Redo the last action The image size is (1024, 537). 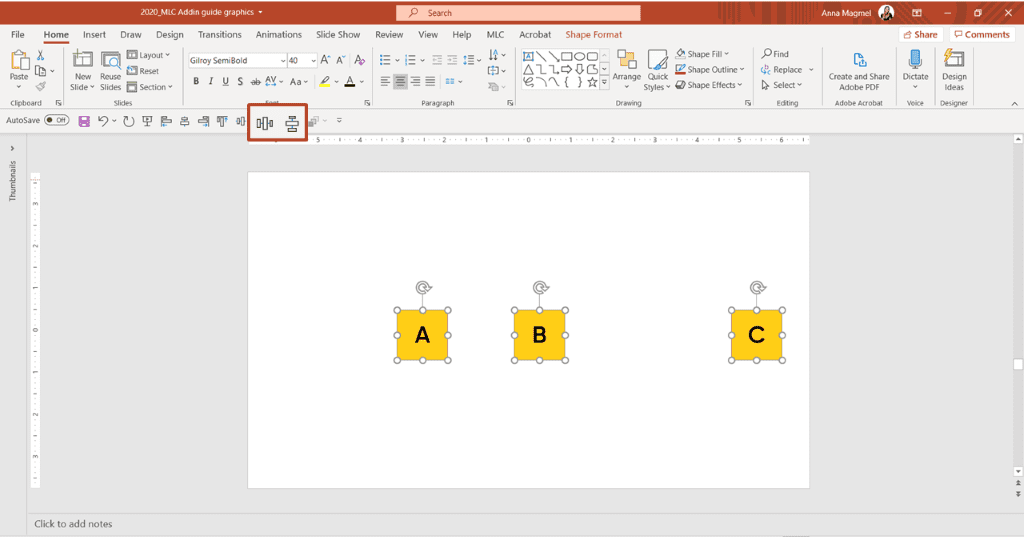[x=129, y=121]
